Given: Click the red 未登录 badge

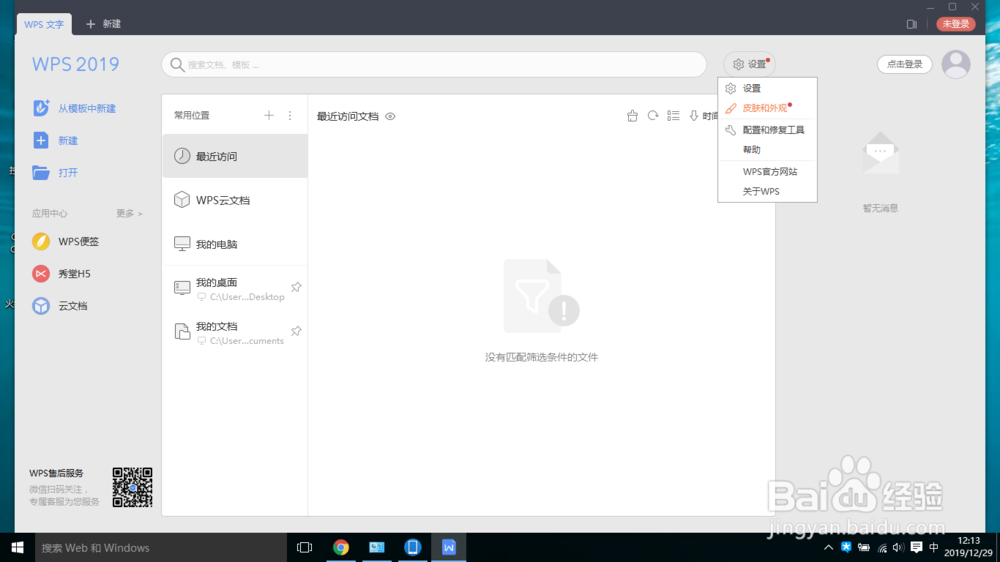Looking at the screenshot, I should (x=955, y=24).
